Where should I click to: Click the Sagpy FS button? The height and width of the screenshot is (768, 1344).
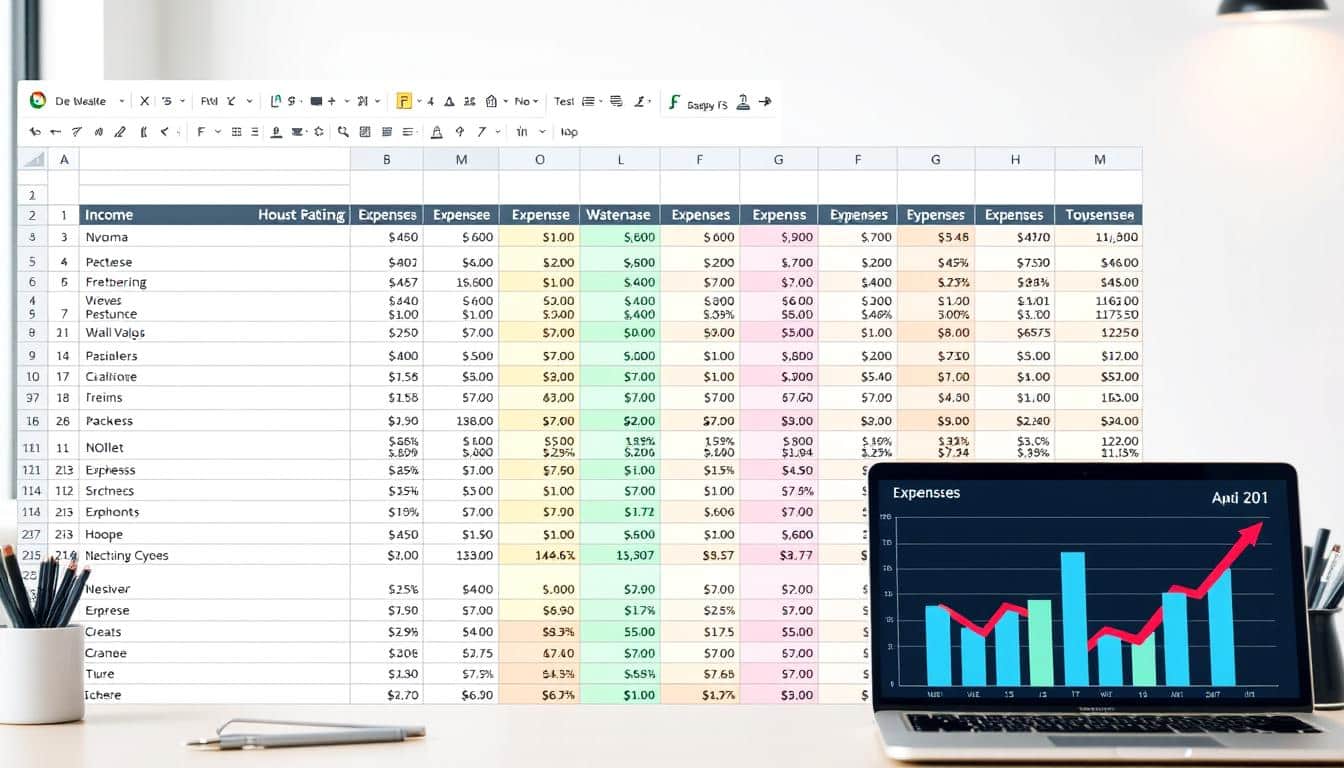(707, 104)
